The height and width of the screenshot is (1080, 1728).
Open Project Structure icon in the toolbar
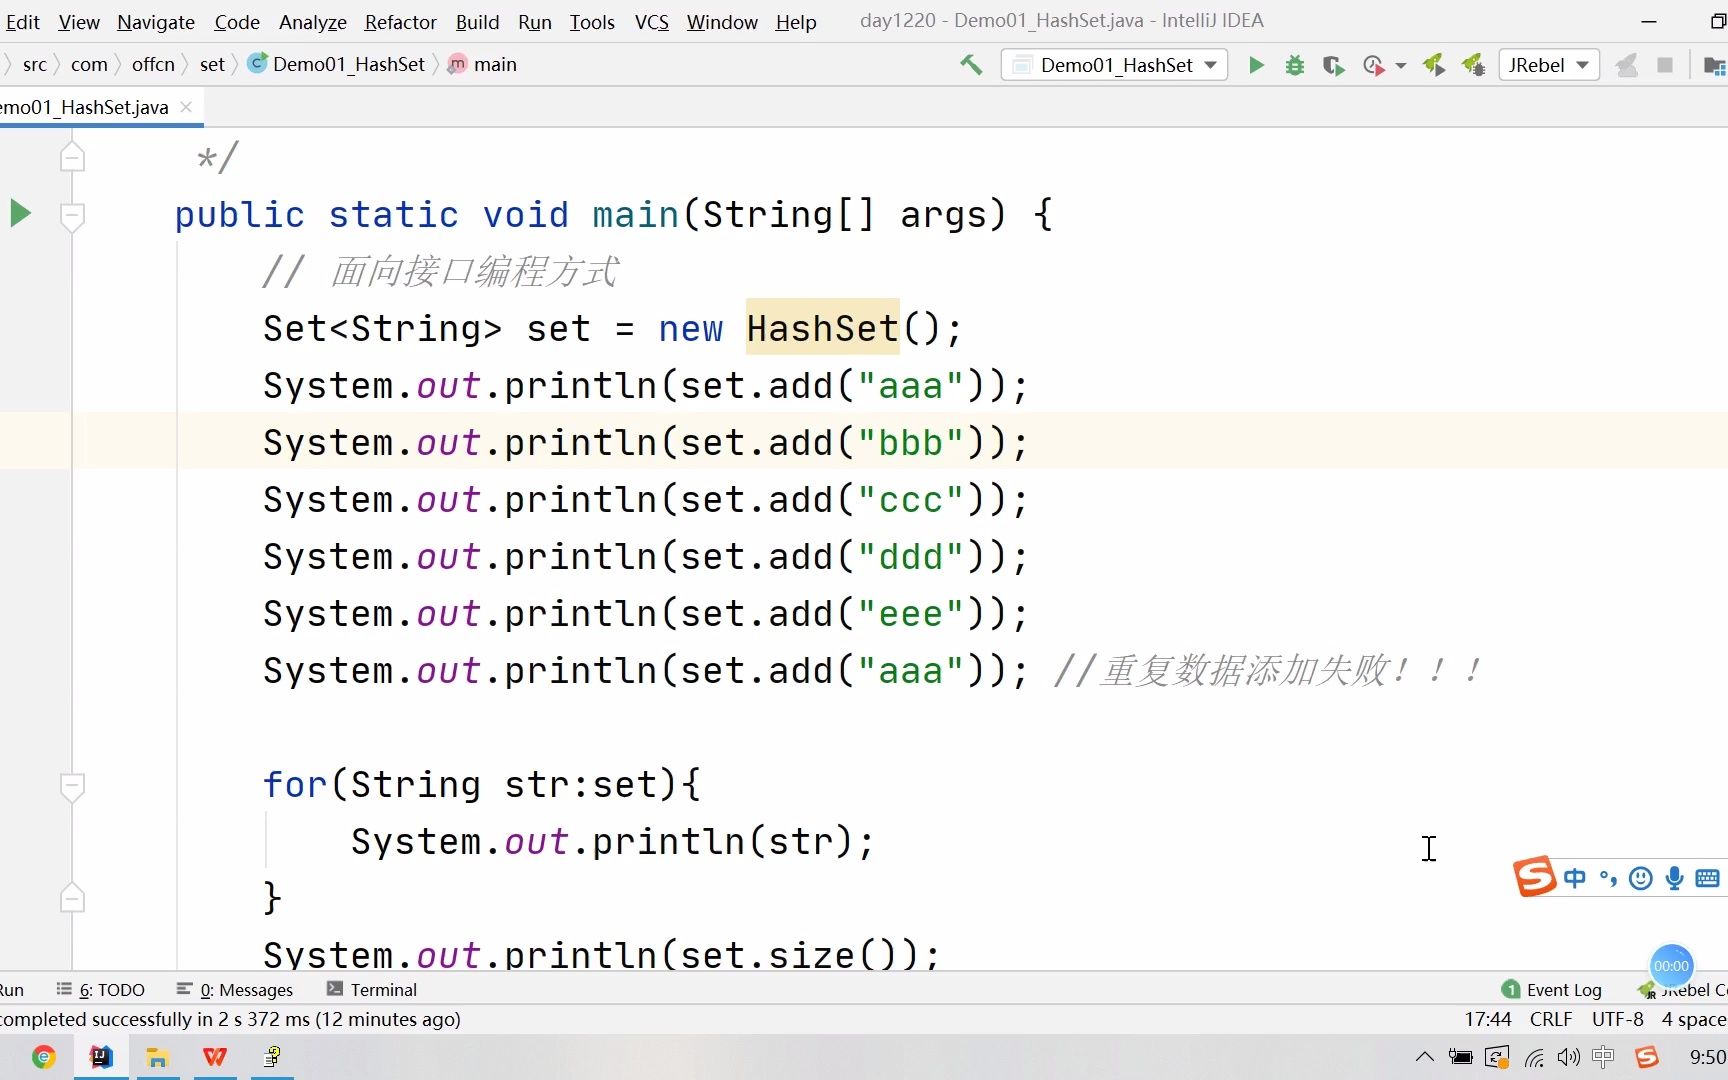pos(1714,66)
